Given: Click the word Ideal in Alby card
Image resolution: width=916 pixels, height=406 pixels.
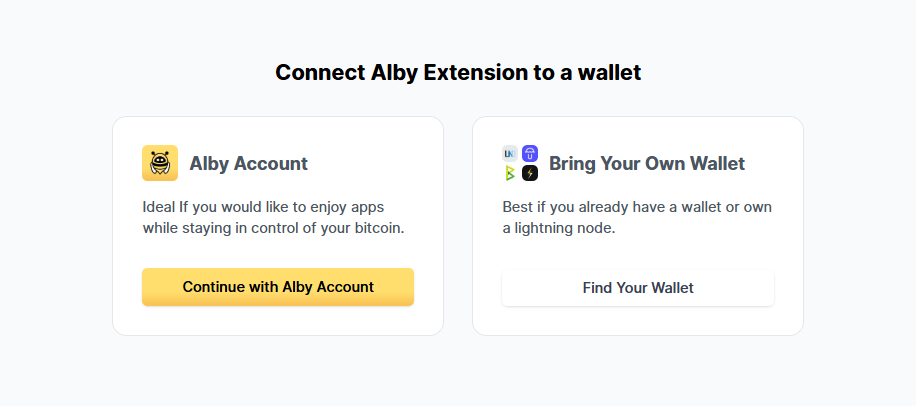Looking at the screenshot, I should tap(159, 207).
